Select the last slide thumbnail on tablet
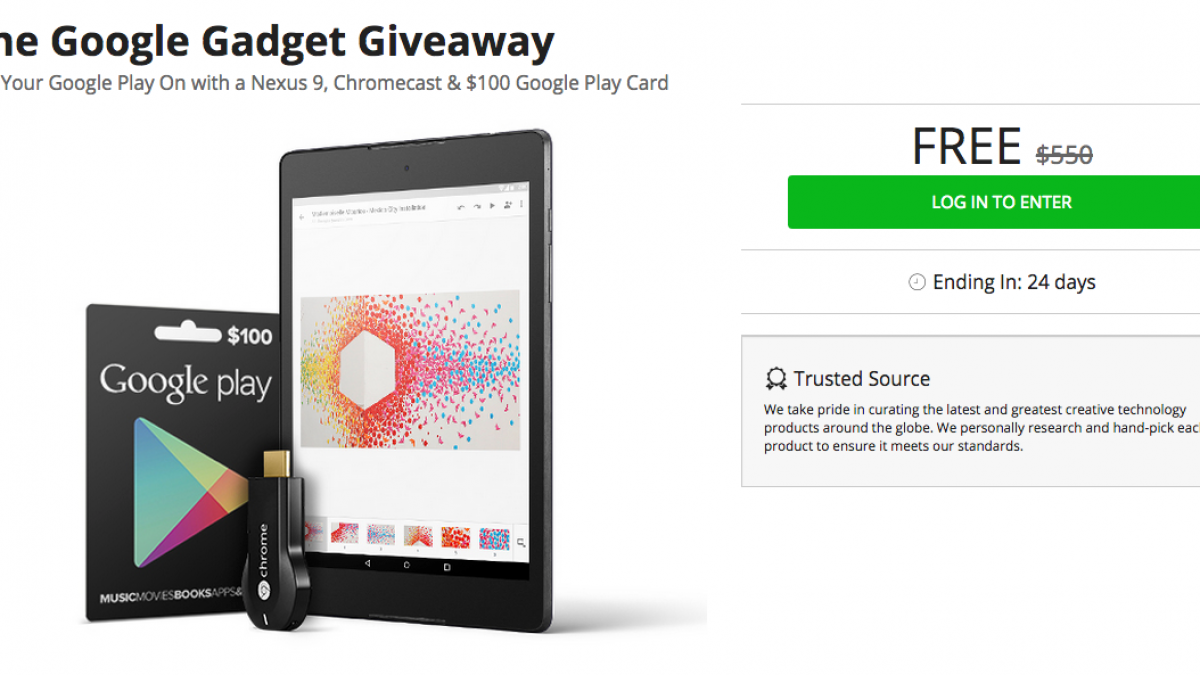Viewport: 1200px width, 675px height. point(494,539)
